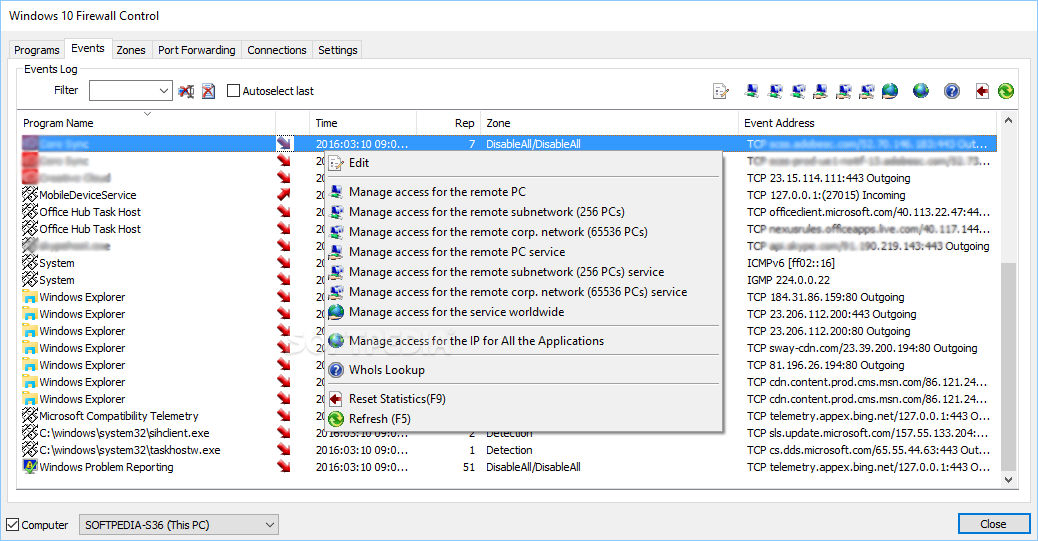Screen dimensions: 1038x541
Task: Switch to the Connections tab
Action: click(x=277, y=50)
